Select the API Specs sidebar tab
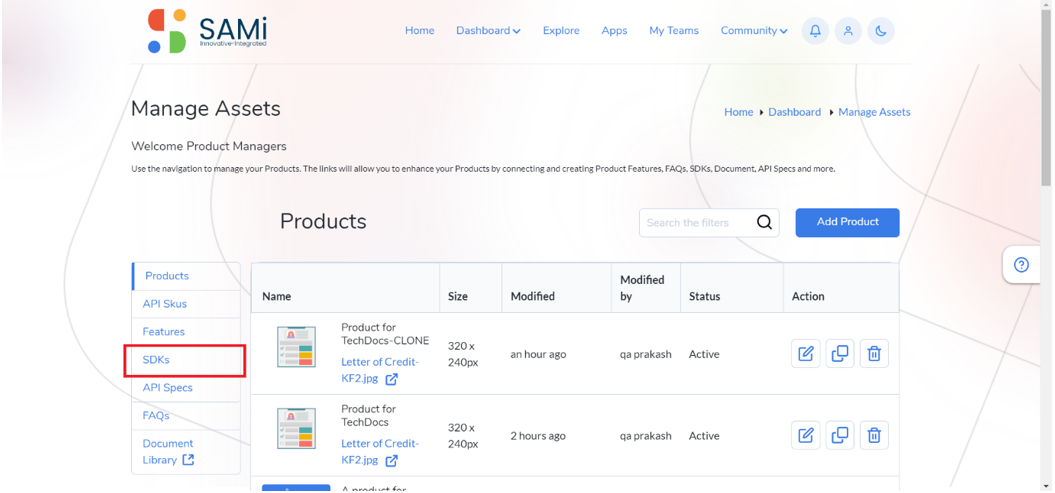This screenshot has height=493, width=1055. point(186,388)
